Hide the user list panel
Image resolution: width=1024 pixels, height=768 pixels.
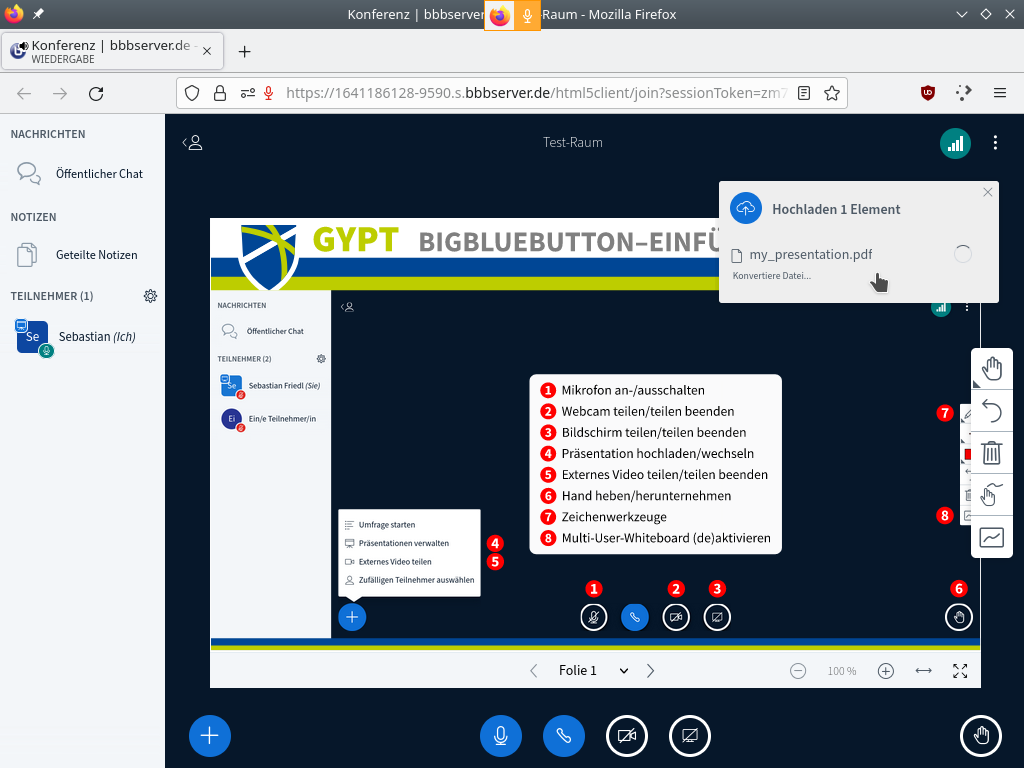tap(192, 143)
